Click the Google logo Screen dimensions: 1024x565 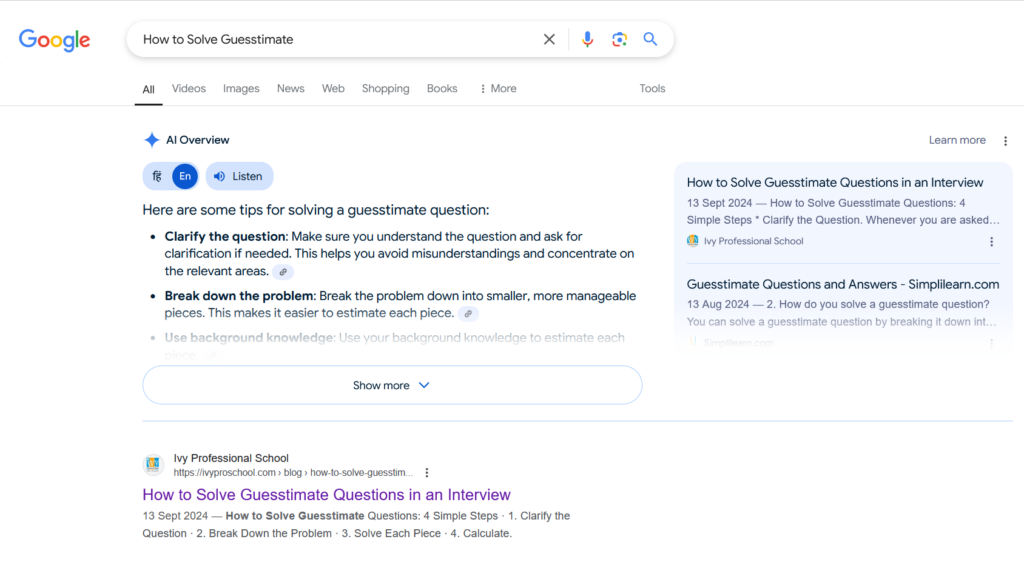click(x=54, y=40)
